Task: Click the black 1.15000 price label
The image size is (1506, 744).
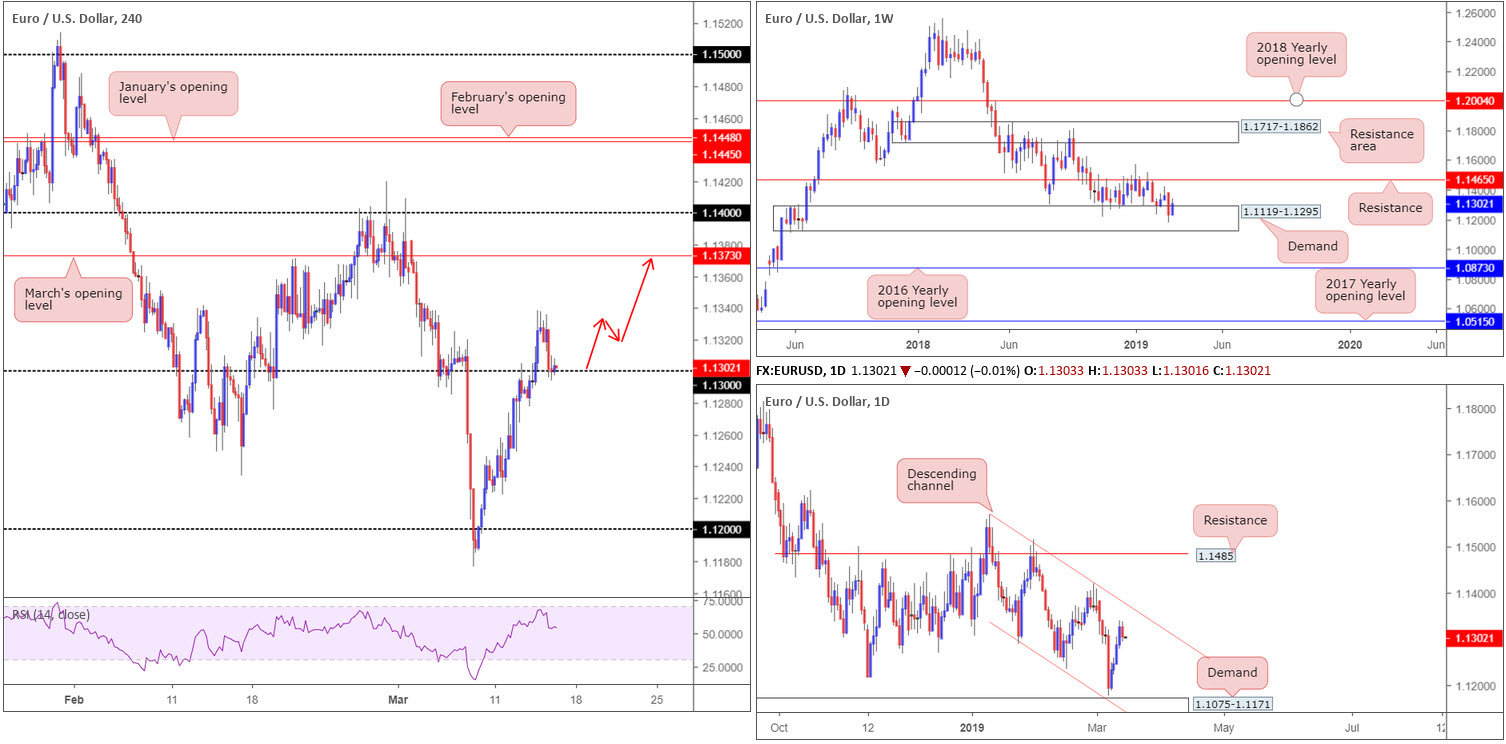Action: 722,55
